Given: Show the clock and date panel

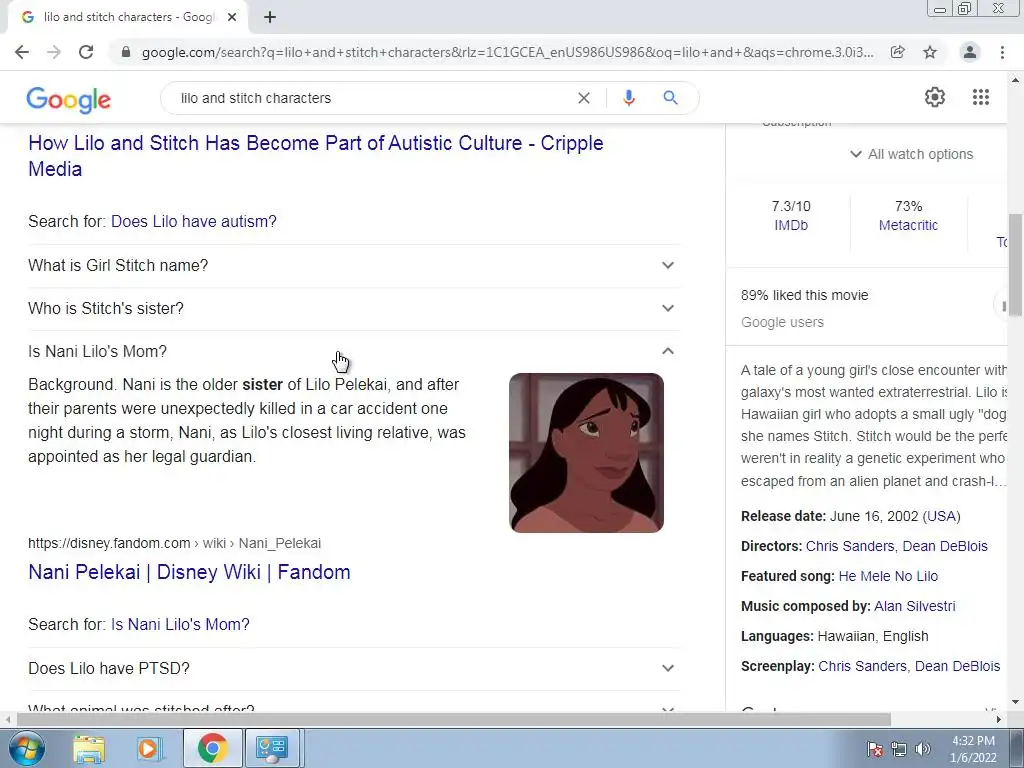Looking at the screenshot, I should [973, 749].
